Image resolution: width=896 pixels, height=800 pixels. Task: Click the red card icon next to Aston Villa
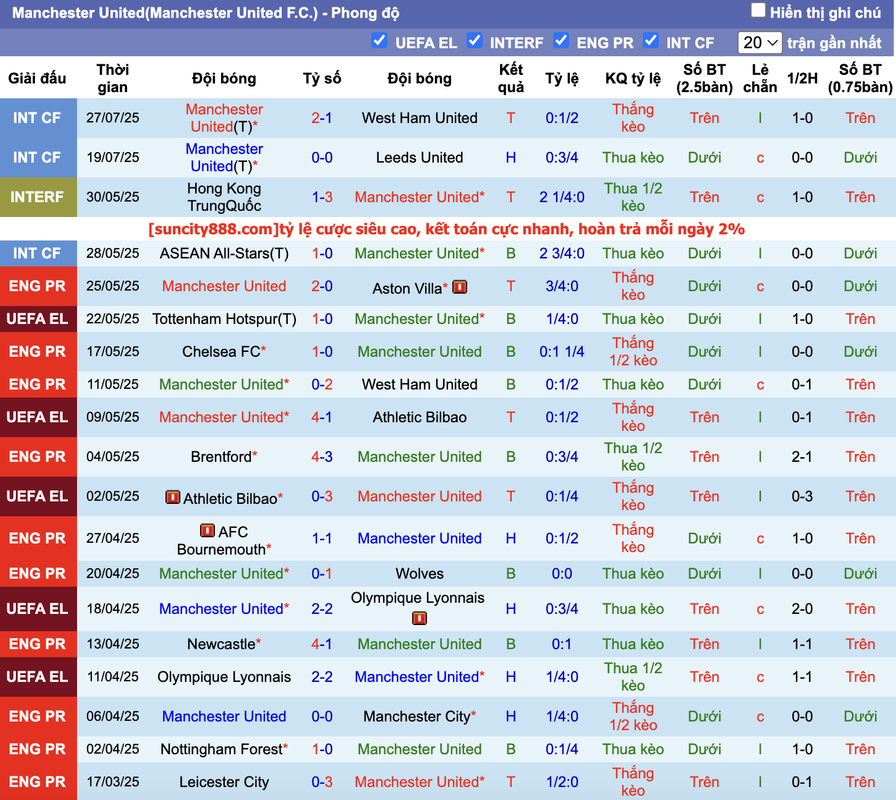(x=459, y=287)
